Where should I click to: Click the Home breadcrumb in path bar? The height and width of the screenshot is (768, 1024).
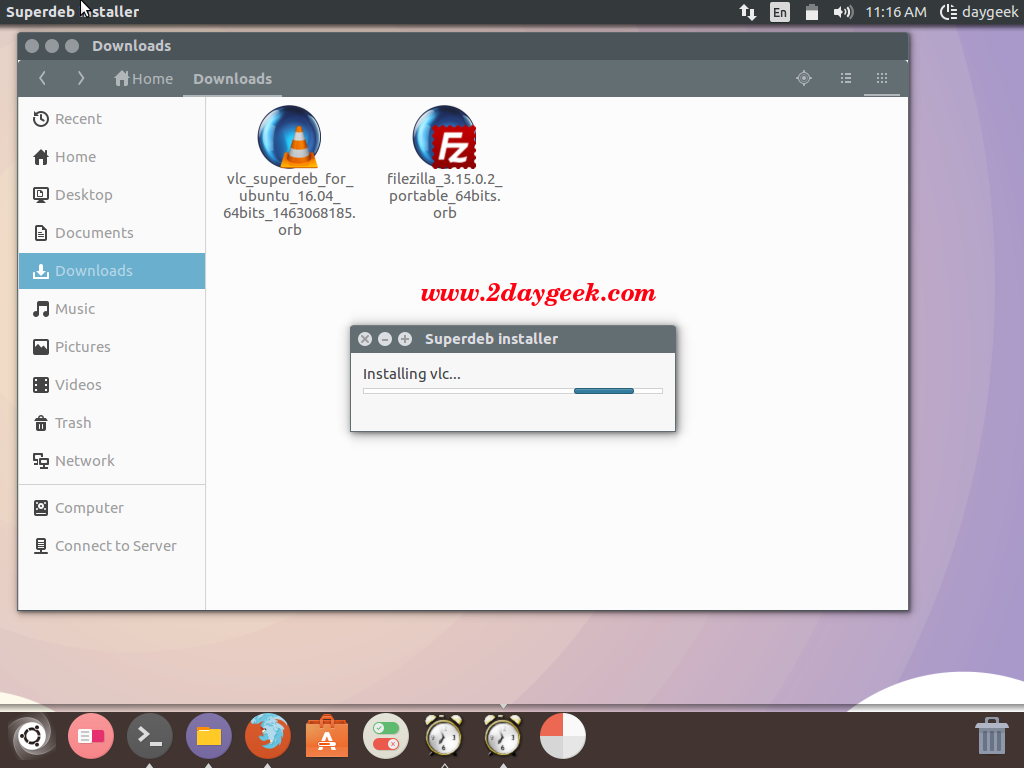[x=144, y=78]
